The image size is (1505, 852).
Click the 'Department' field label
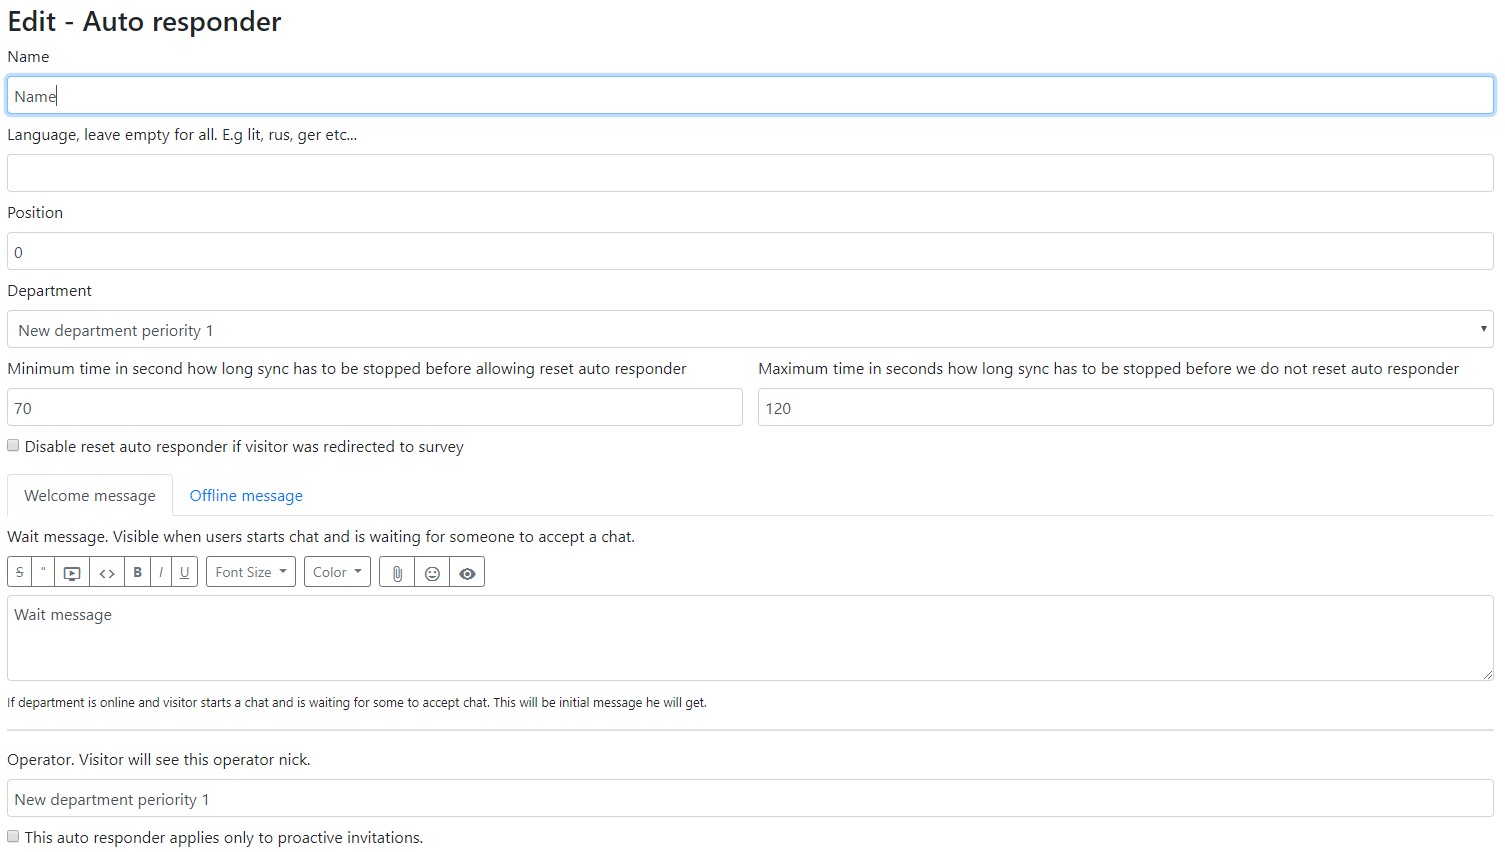pyautogui.click(x=49, y=291)
